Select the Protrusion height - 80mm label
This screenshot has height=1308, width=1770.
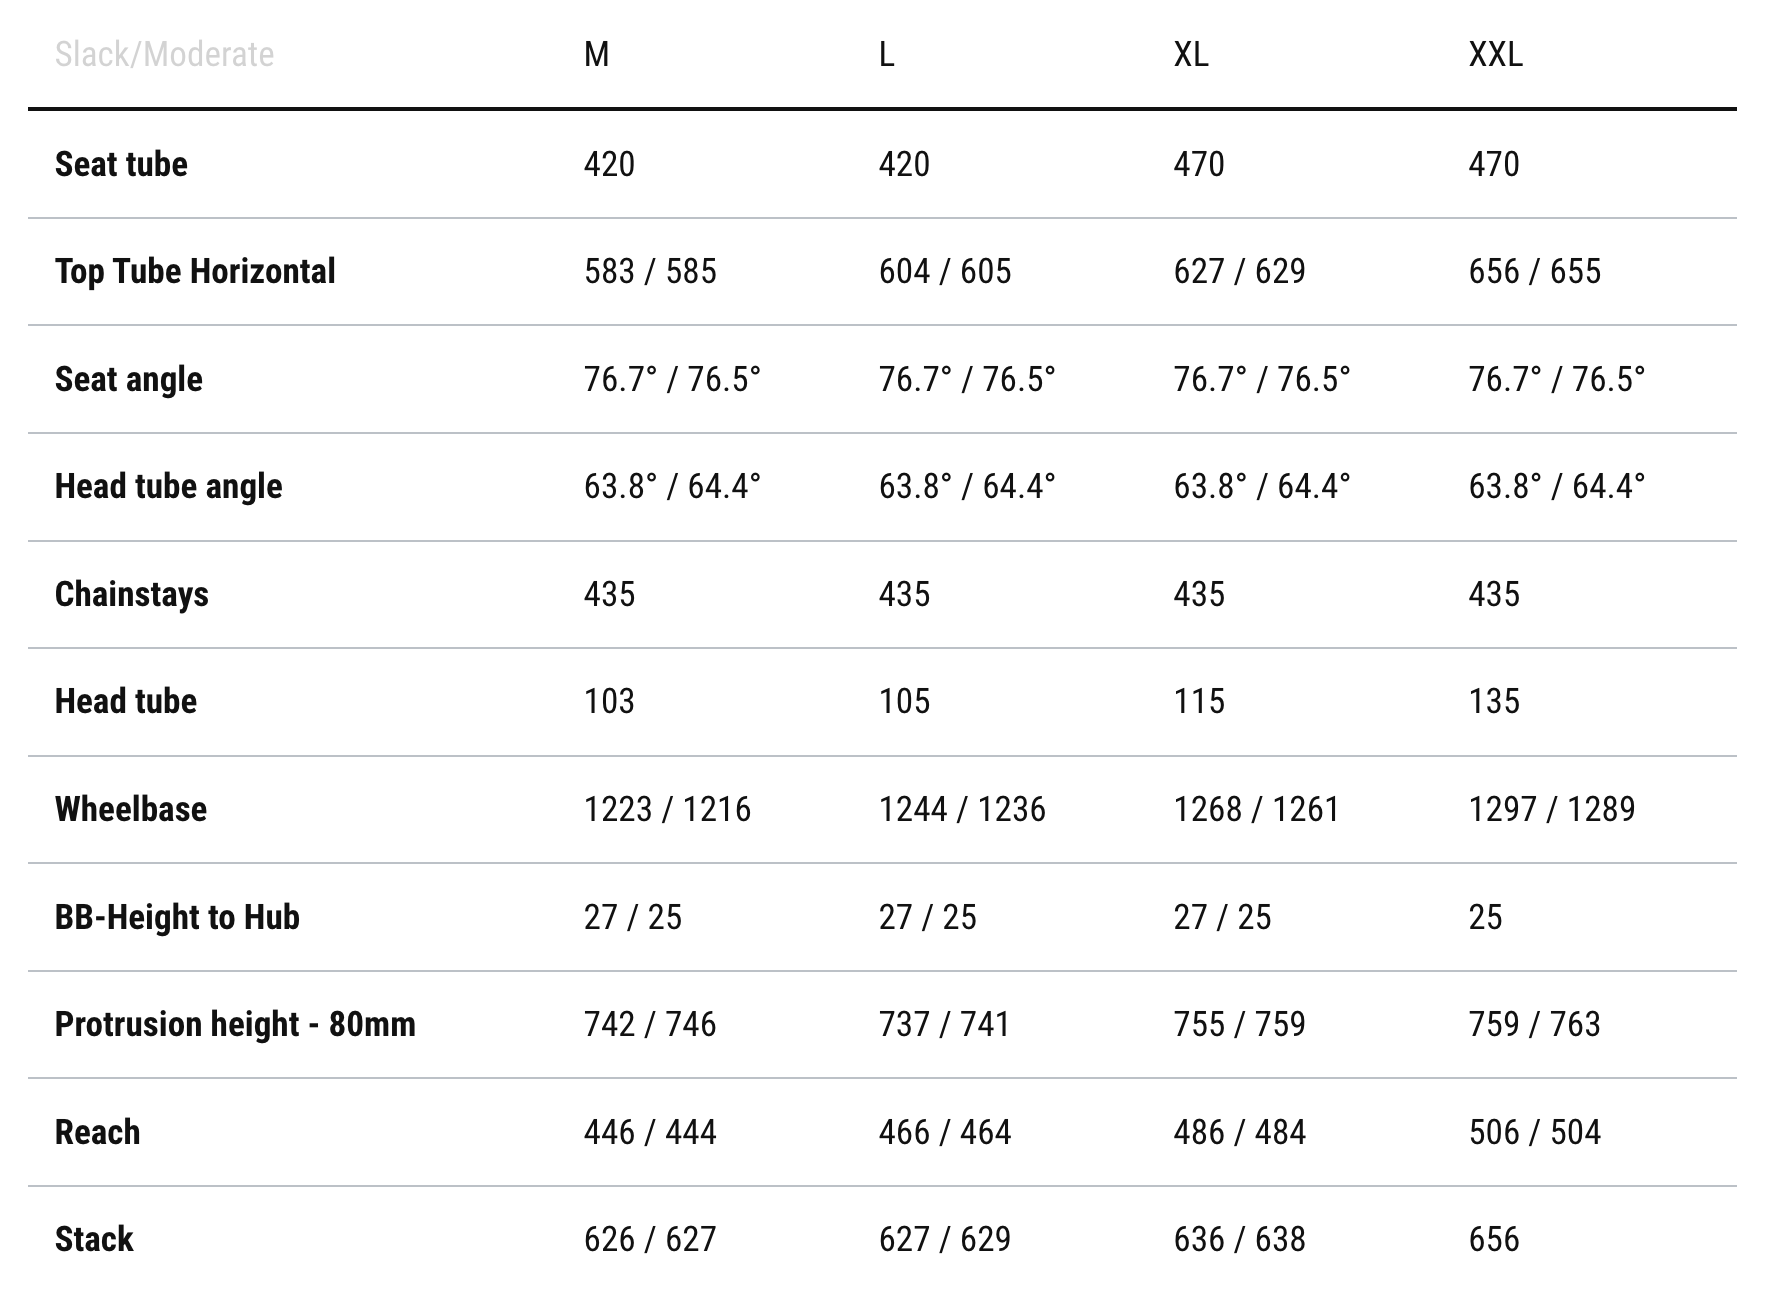pos(235,1024)
